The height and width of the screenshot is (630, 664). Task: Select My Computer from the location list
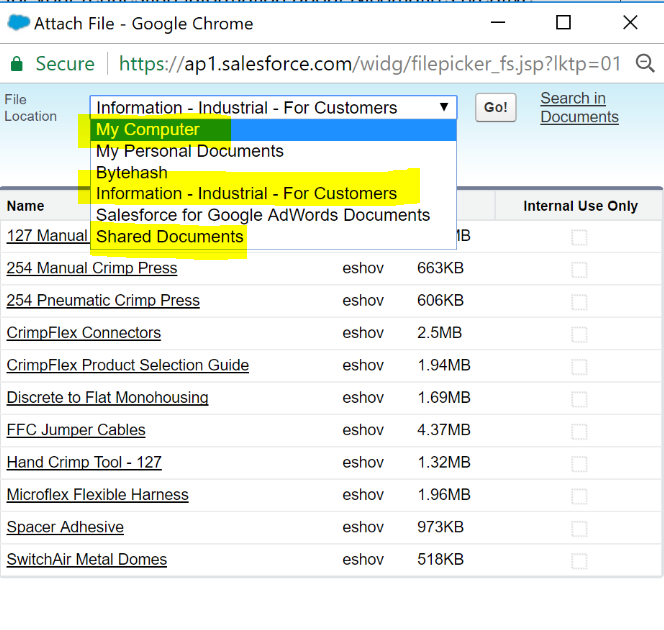coord(148,130)
